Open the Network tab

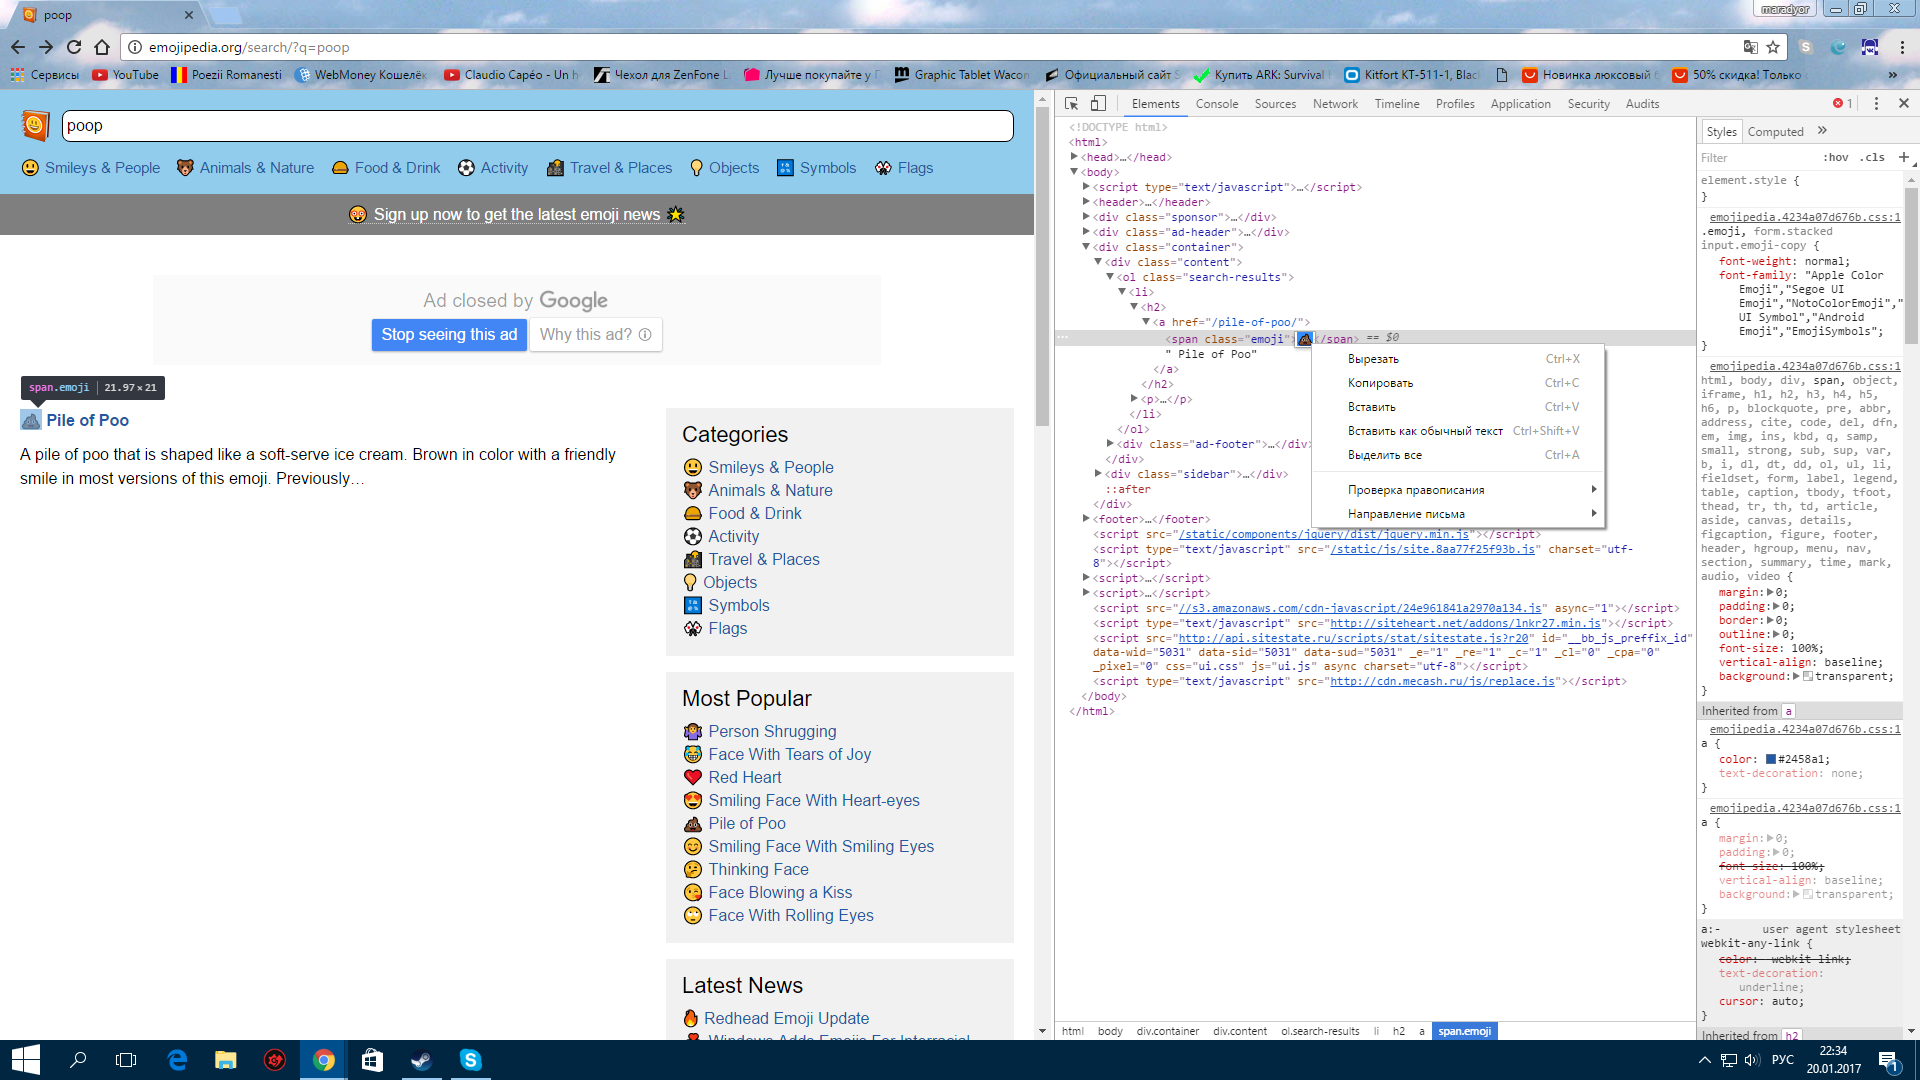click(1335, 104)
